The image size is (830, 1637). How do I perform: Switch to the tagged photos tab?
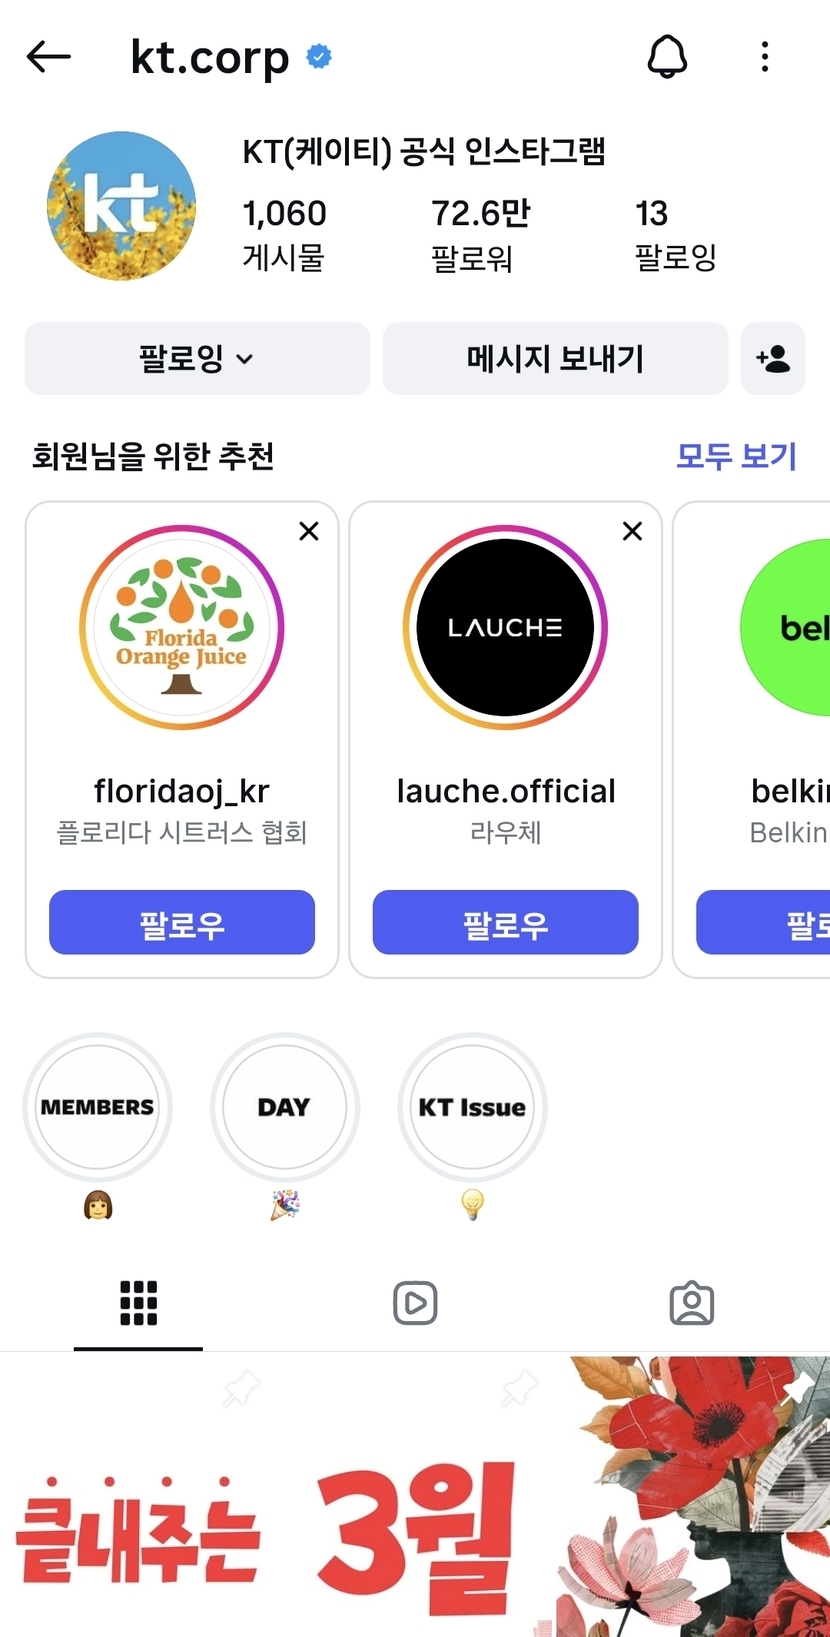coord(691,1303)
